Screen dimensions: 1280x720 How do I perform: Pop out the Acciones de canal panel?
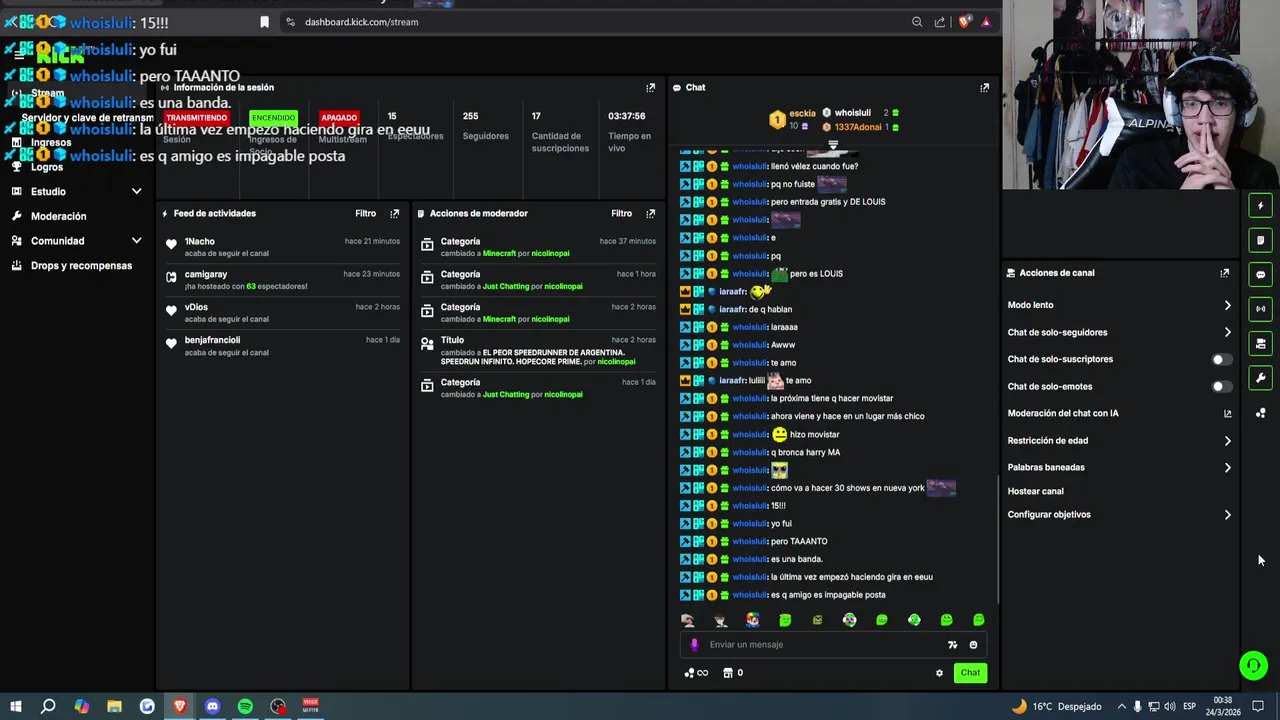(1224, 273)
